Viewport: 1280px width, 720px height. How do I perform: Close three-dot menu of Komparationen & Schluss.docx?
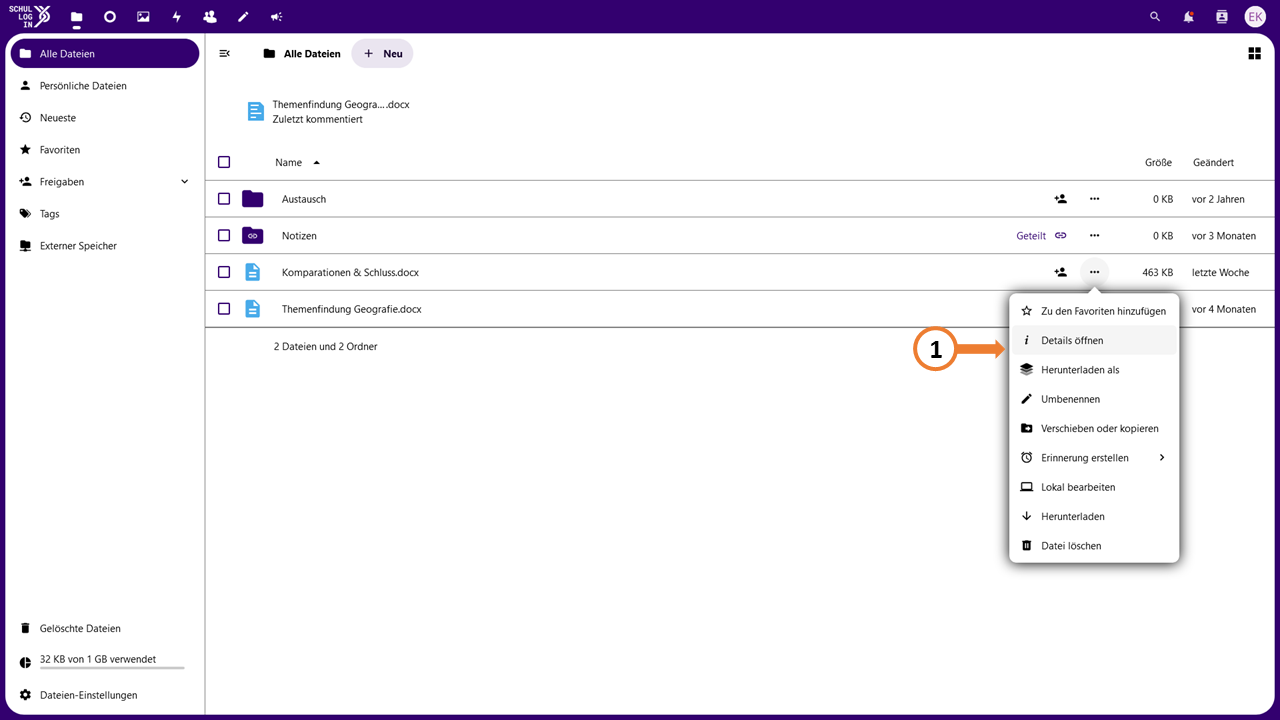point(1095,272)
